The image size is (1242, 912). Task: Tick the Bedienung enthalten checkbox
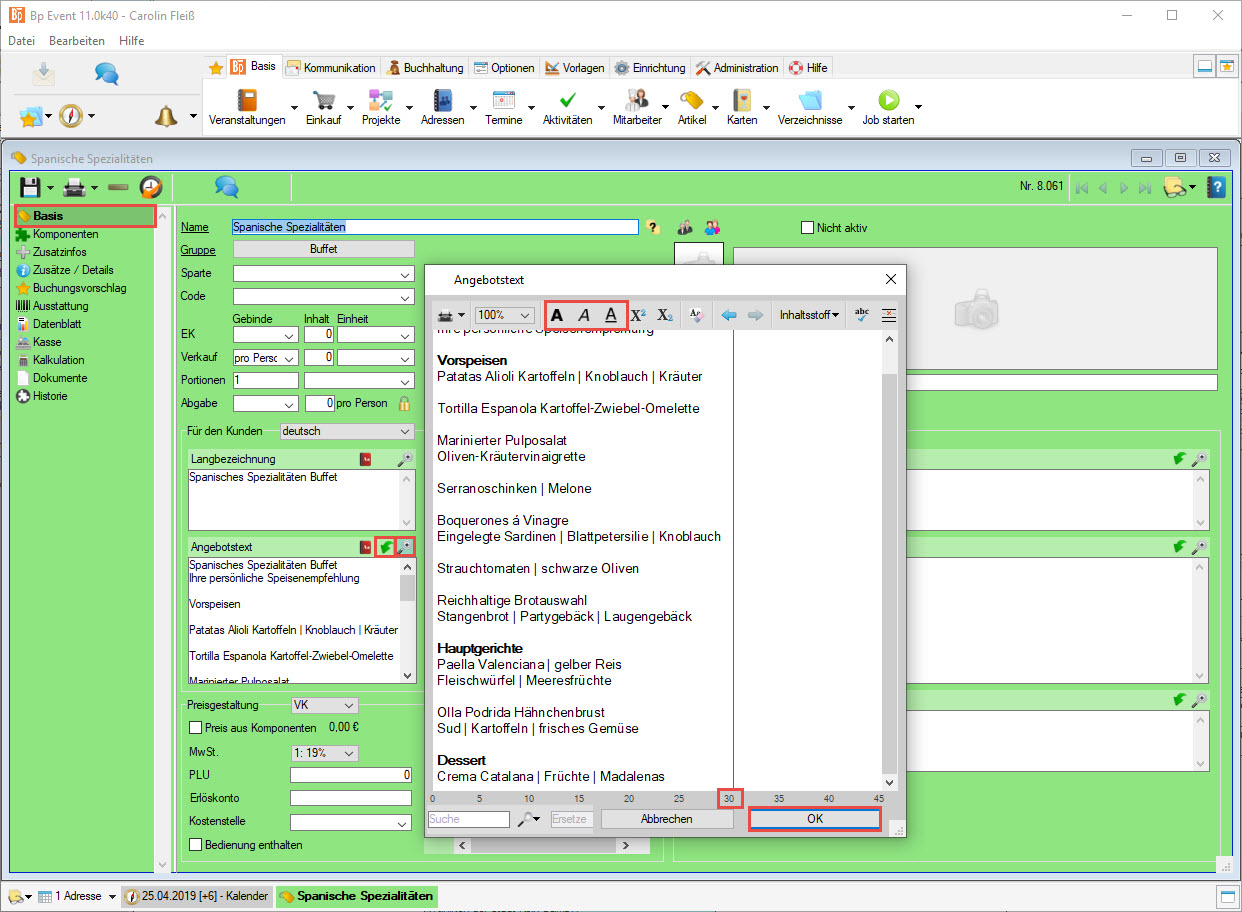pos(196,845)
